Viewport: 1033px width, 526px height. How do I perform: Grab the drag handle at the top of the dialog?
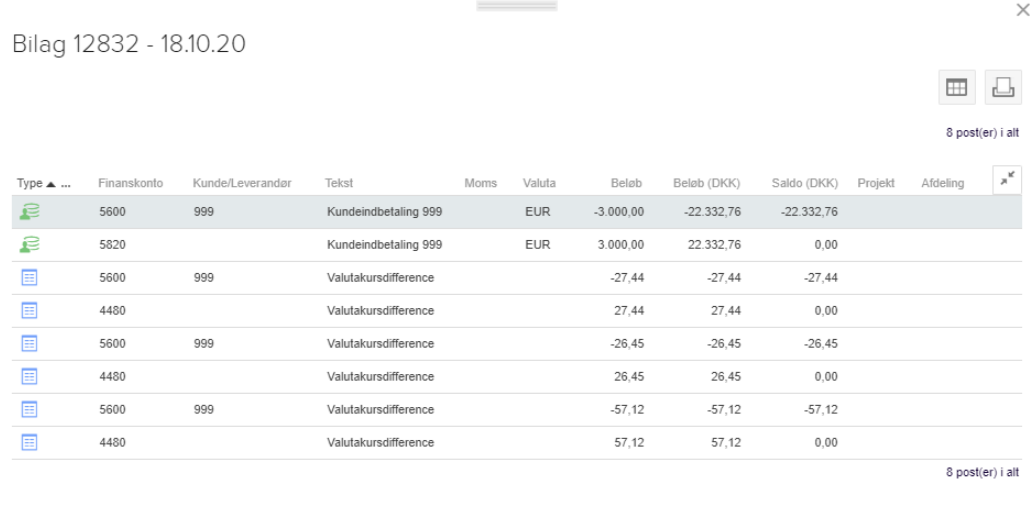pos(517,6)
